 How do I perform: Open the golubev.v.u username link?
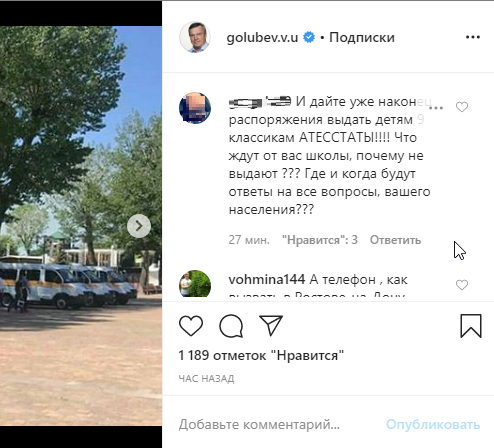(x=262, y=37)
